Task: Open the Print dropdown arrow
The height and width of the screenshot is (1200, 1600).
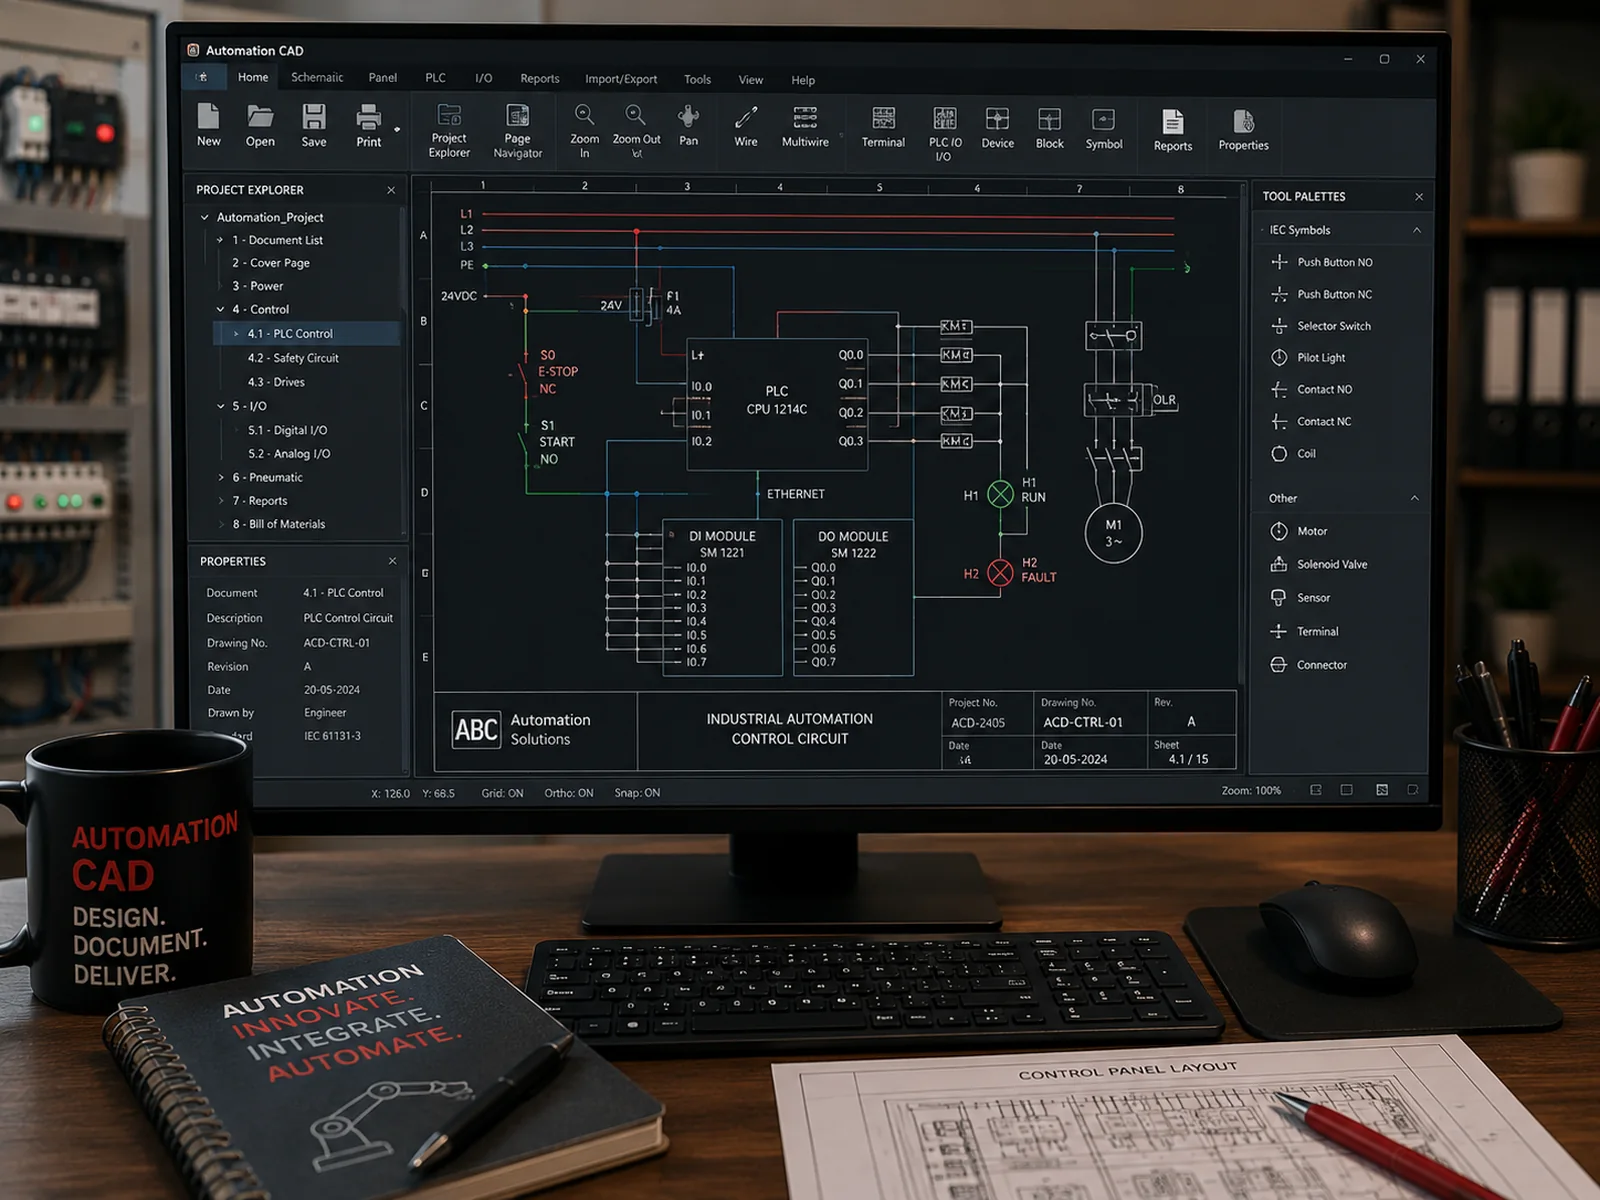Action: [x=397, y=130]
